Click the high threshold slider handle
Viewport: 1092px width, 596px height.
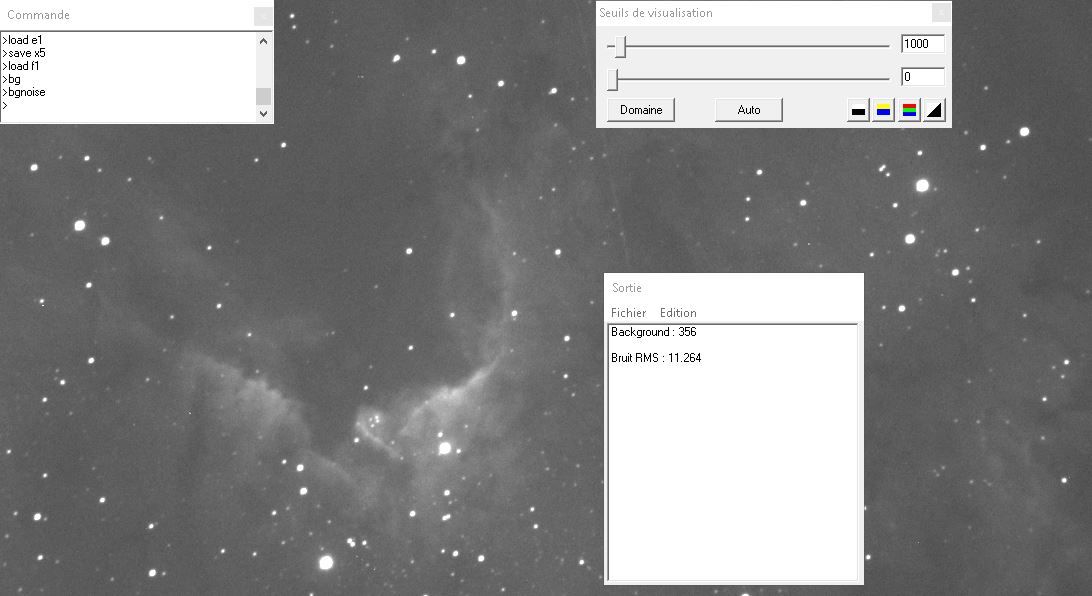pos(621,47)
